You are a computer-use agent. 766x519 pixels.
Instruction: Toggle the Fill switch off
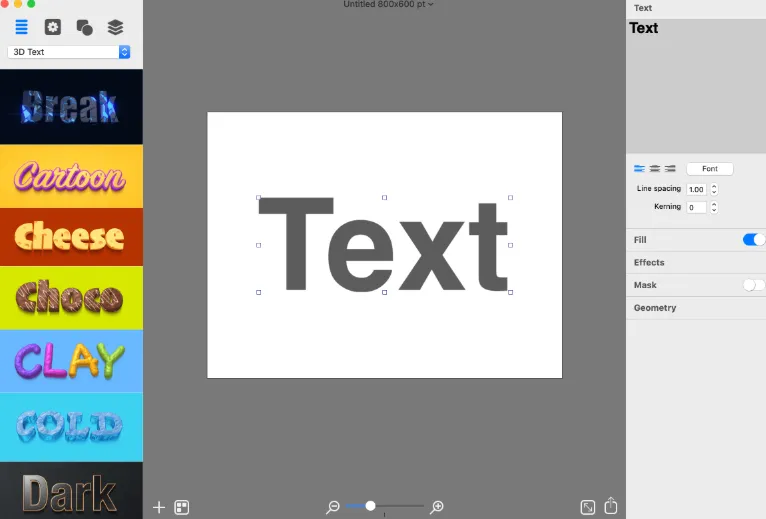tap(754, 239)
